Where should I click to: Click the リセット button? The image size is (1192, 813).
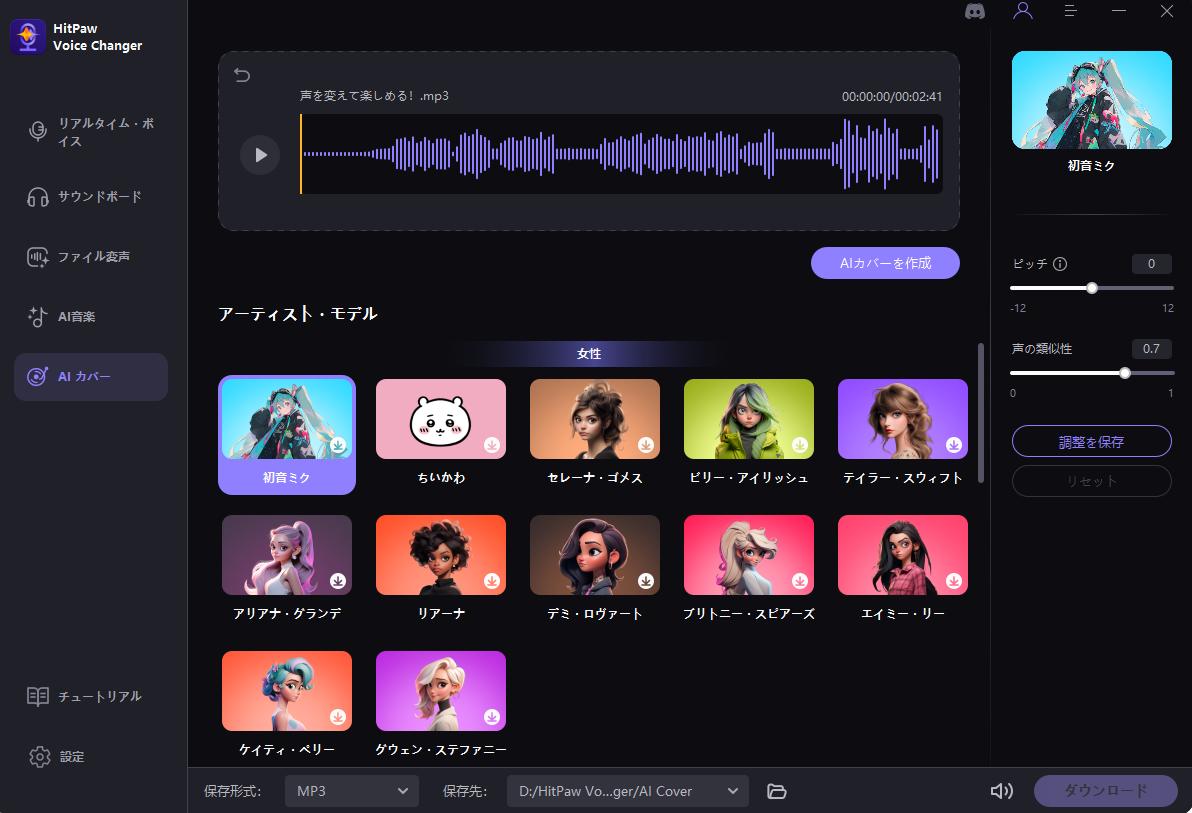(1092, 481)
